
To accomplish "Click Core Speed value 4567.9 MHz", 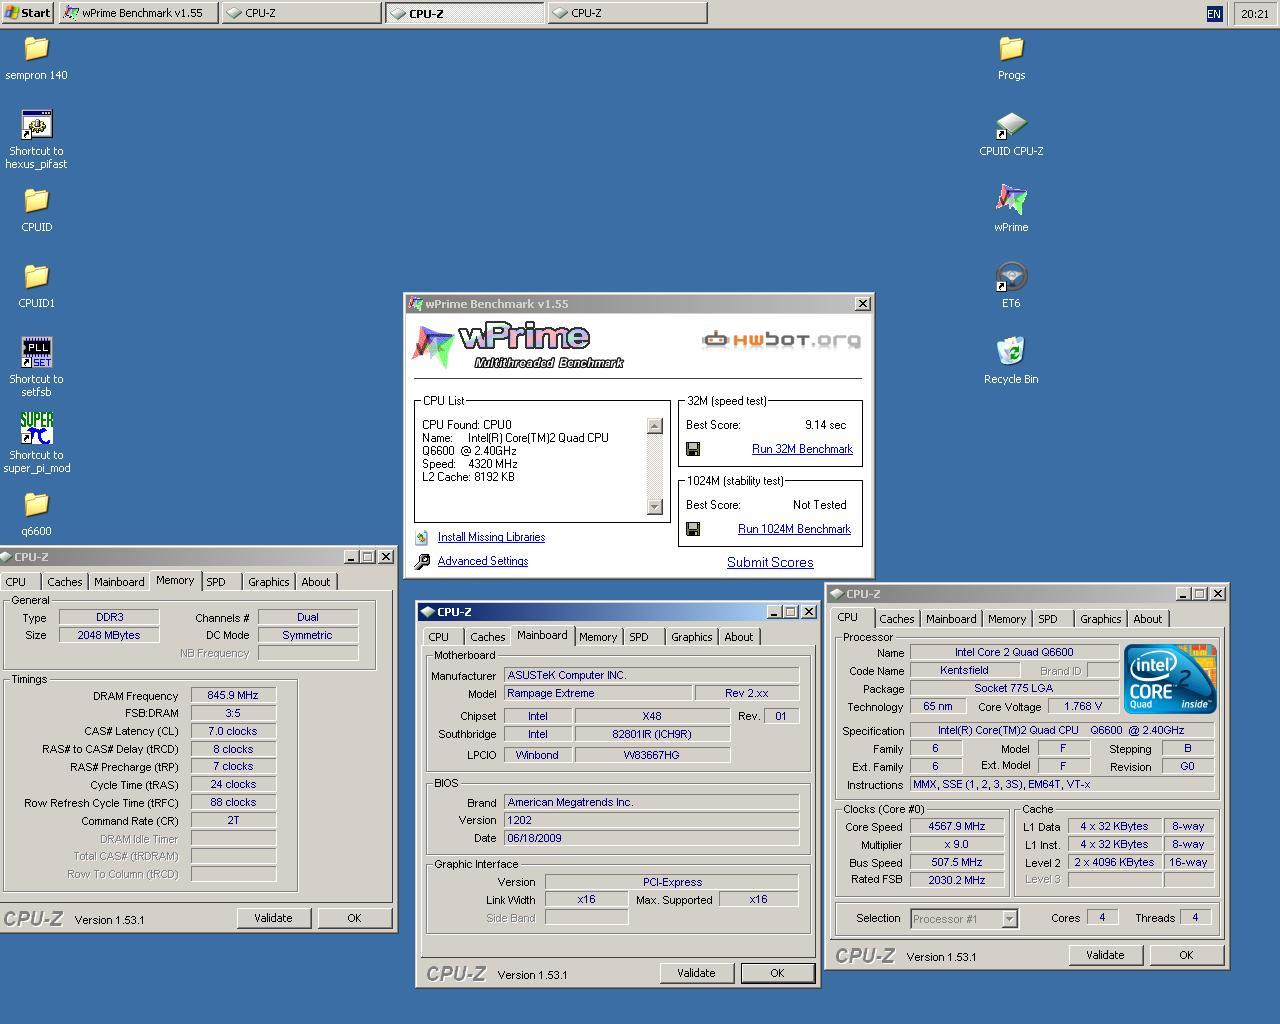I will pyautogui.click(x=957, y=826).
